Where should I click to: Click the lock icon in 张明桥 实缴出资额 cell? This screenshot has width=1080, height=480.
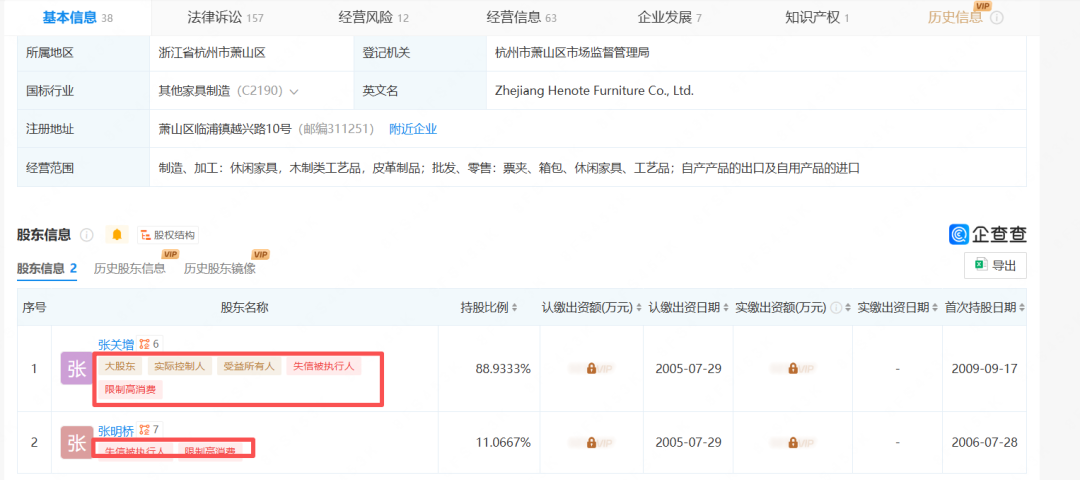point(793,443)
